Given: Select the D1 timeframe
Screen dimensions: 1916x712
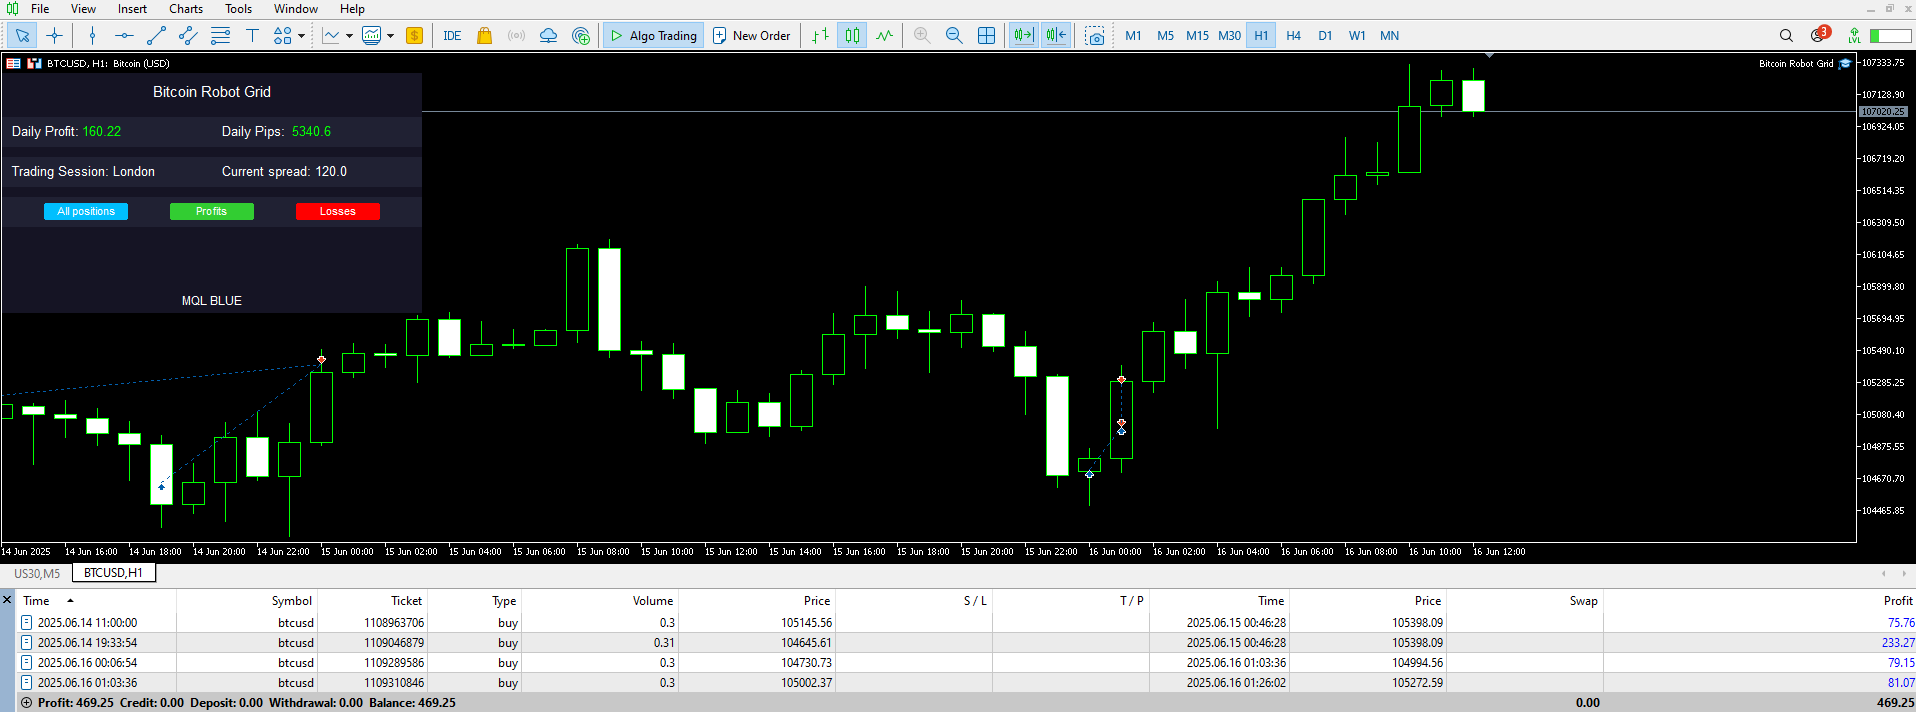Looking at the screenshot, I should point(1325,36).
